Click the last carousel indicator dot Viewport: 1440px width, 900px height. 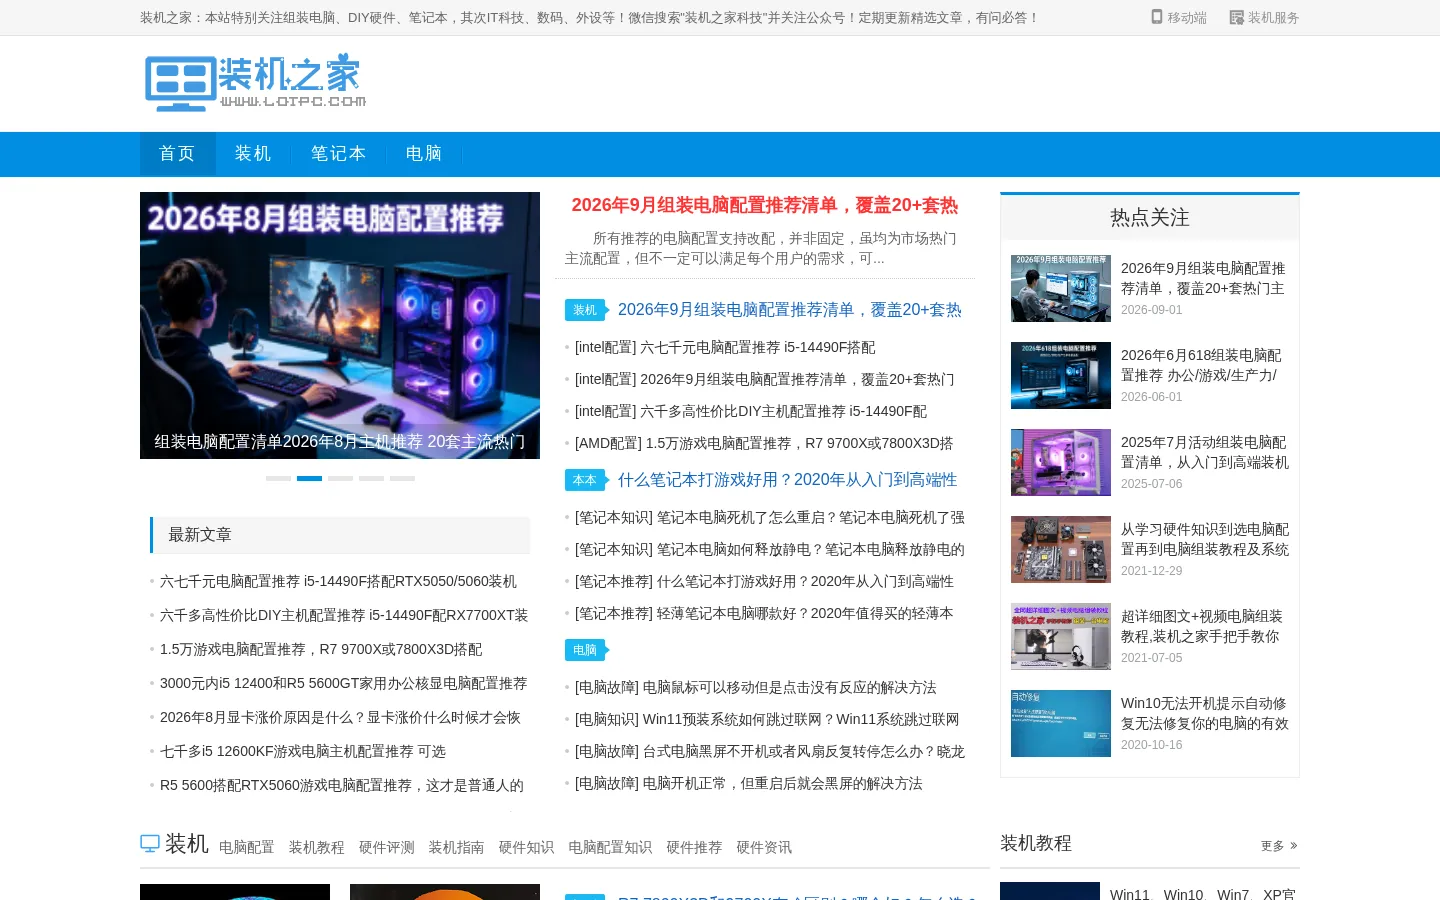(402, 479)
